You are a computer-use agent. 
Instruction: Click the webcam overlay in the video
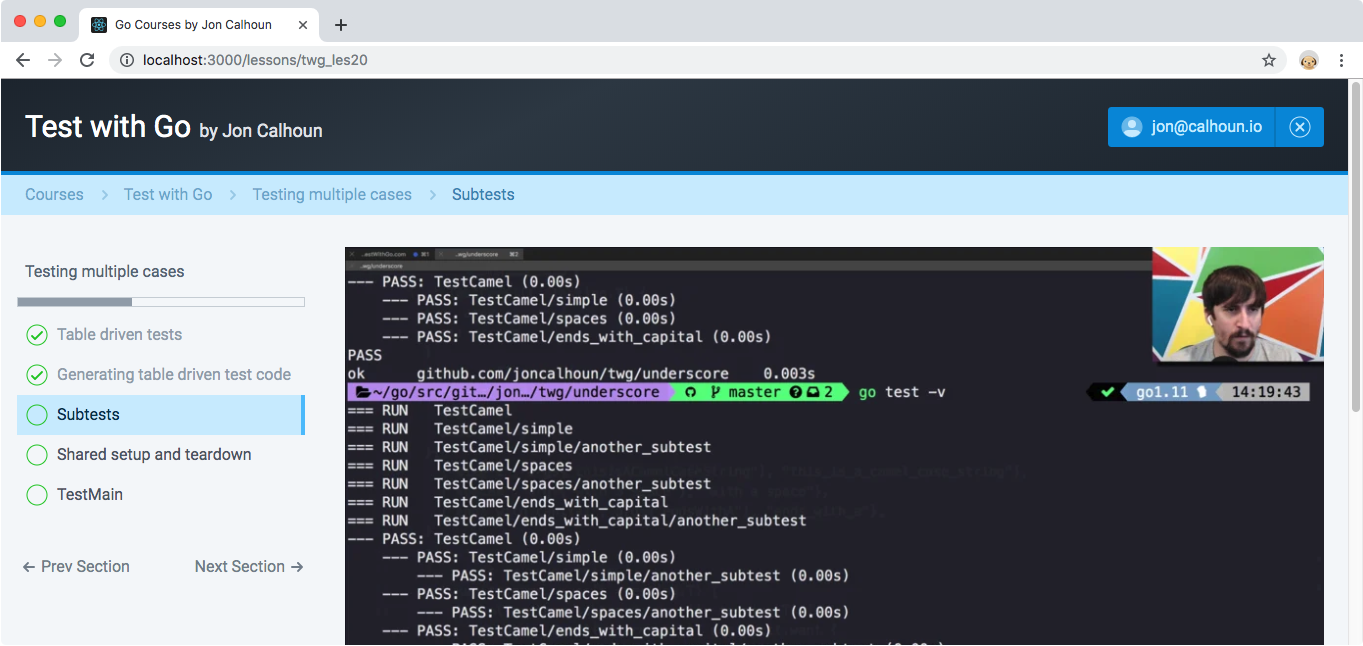coord(1238,305)
